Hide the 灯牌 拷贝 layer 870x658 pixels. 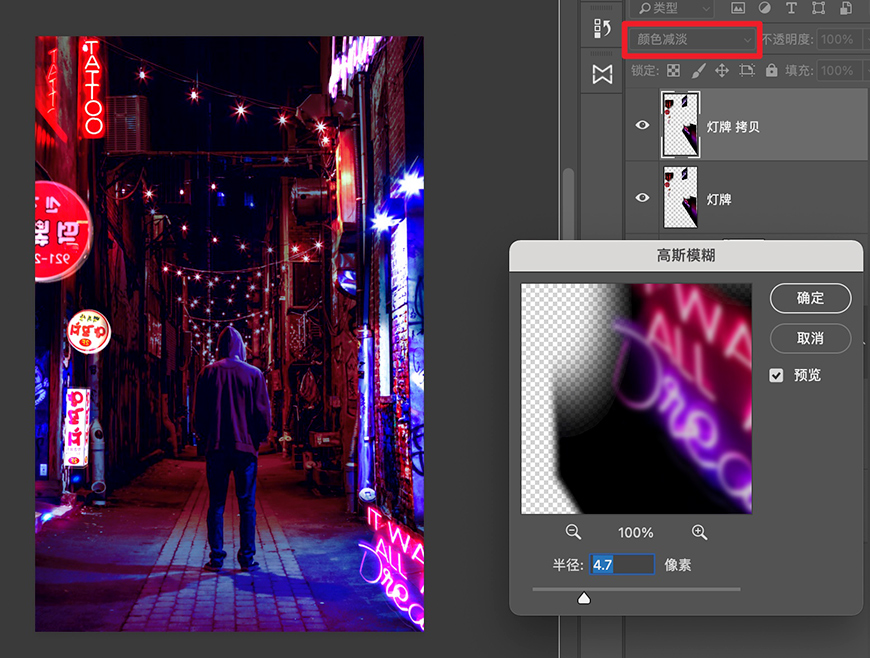tap(643, 125)
